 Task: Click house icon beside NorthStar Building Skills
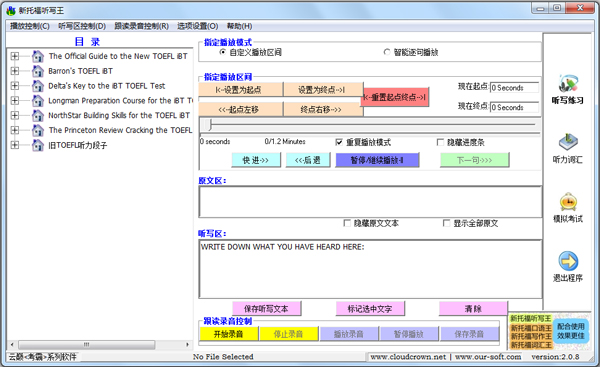[x=38, y=116]
